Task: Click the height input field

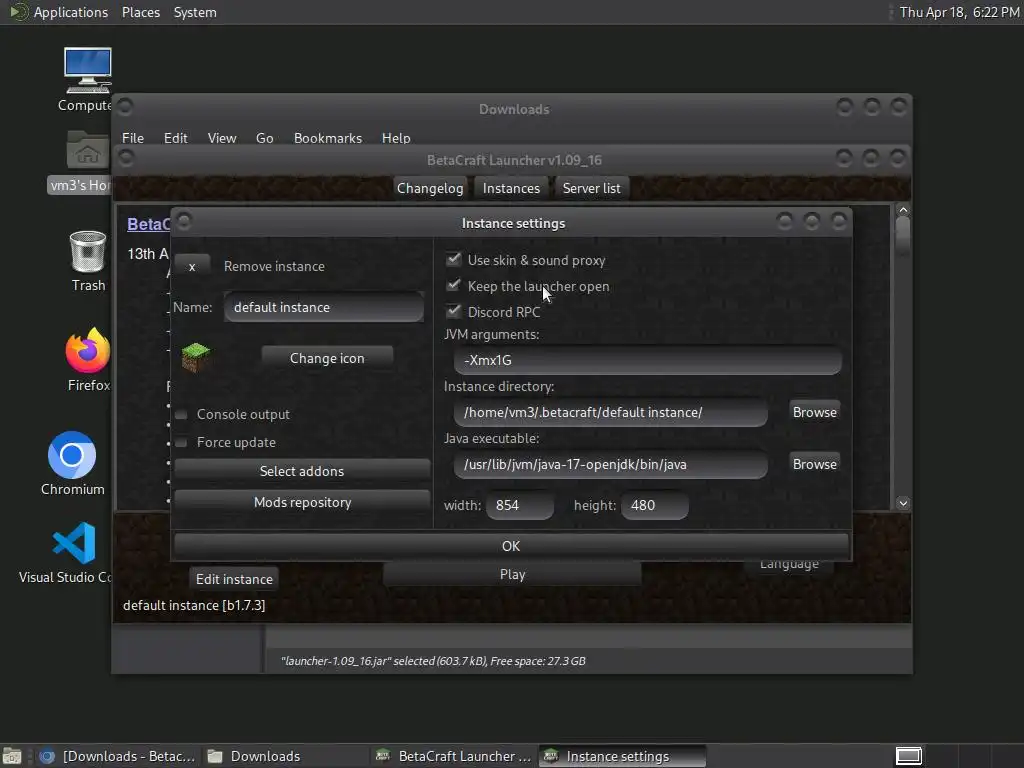Action: [654, 505]
